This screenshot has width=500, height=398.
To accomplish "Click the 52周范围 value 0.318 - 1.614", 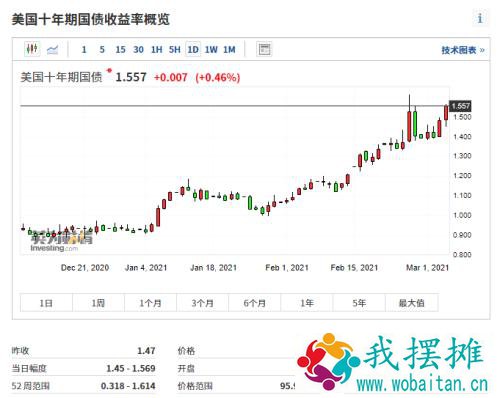I will click(x=128, y=386).
